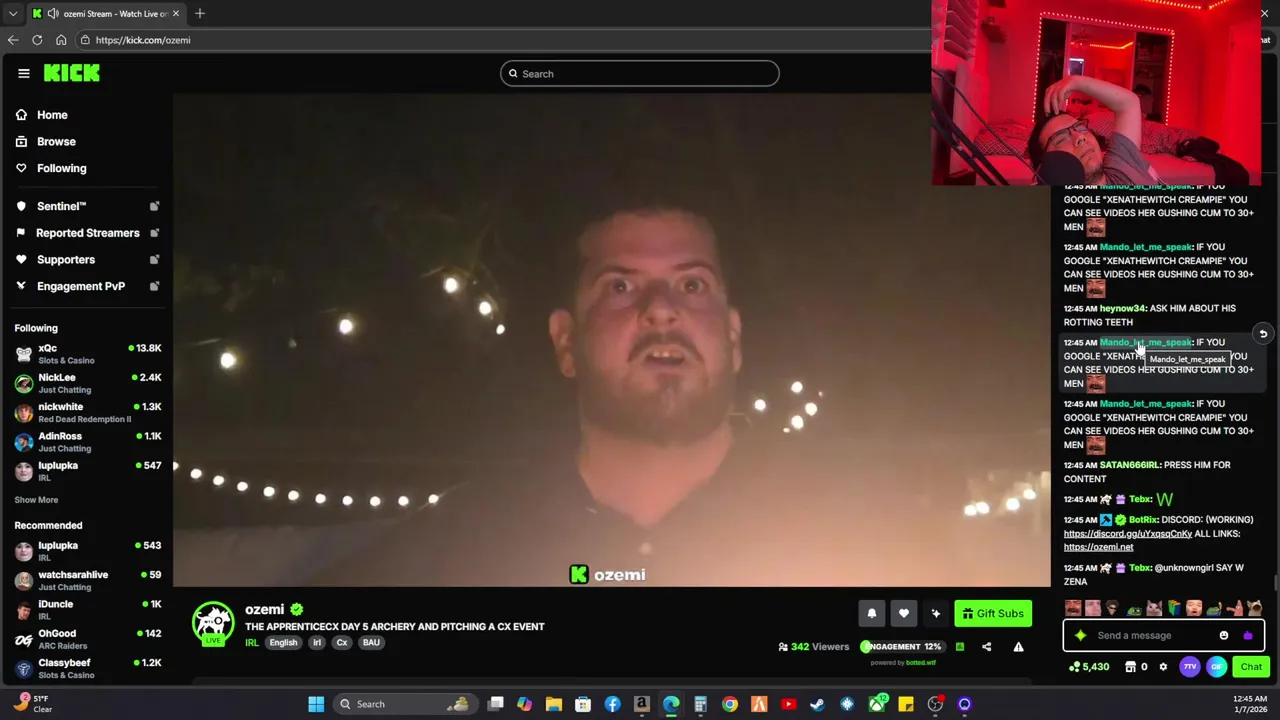Select the ozemi Stream browser tab

point(106,13)
